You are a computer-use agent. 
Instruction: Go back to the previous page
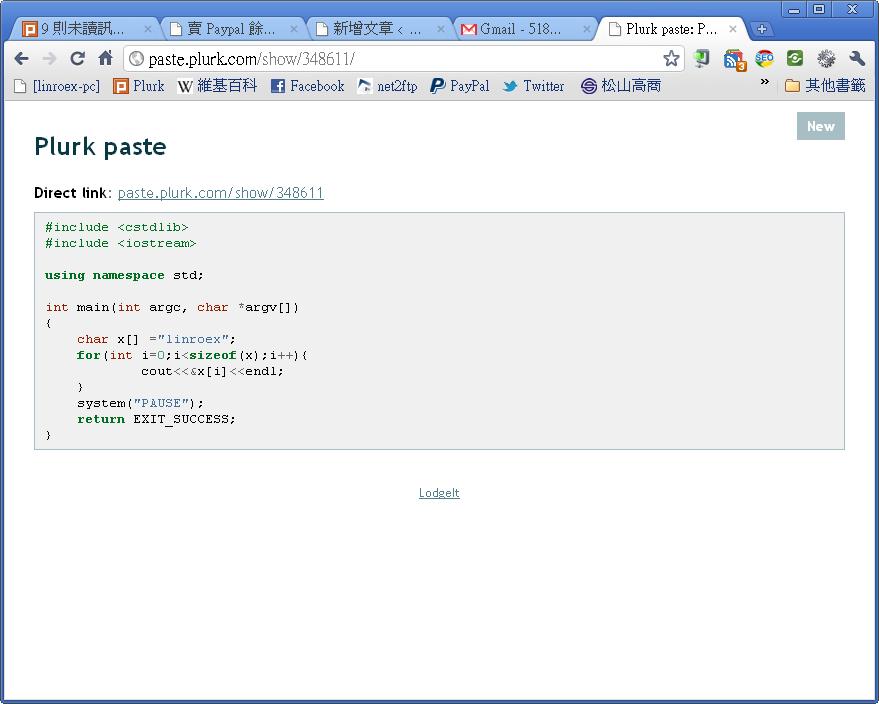21,58
